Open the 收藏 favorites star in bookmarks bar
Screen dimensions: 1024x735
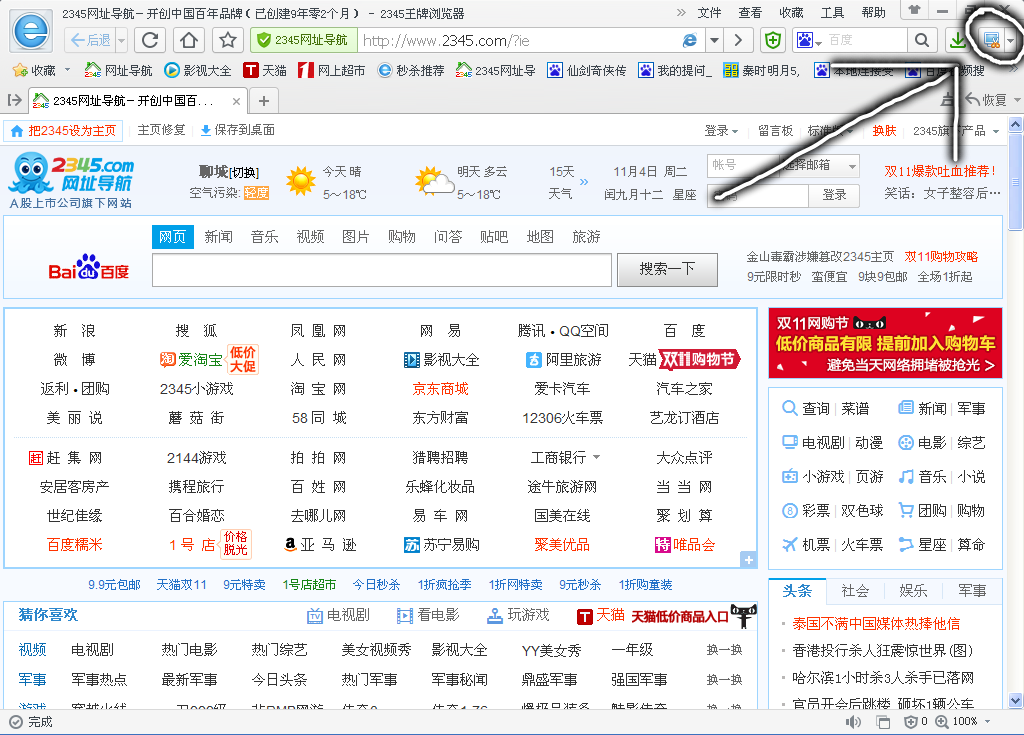coord(35,70)
